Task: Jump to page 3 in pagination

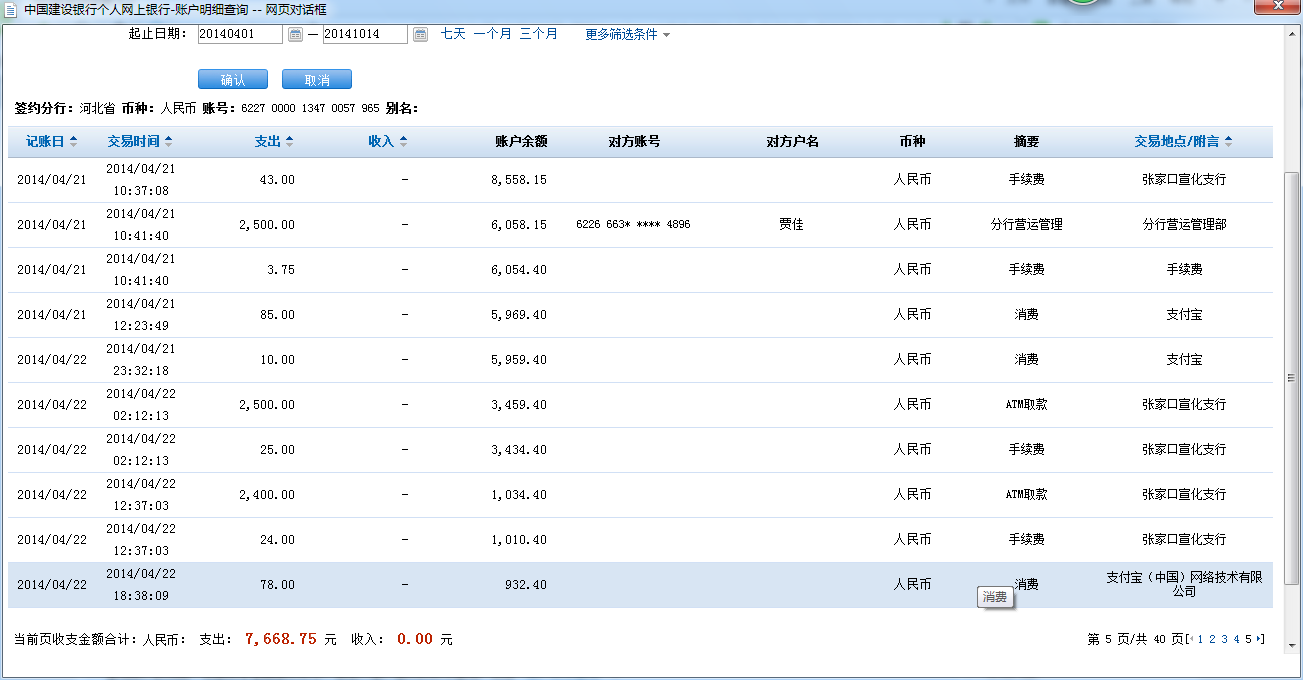Action: 1224,639
